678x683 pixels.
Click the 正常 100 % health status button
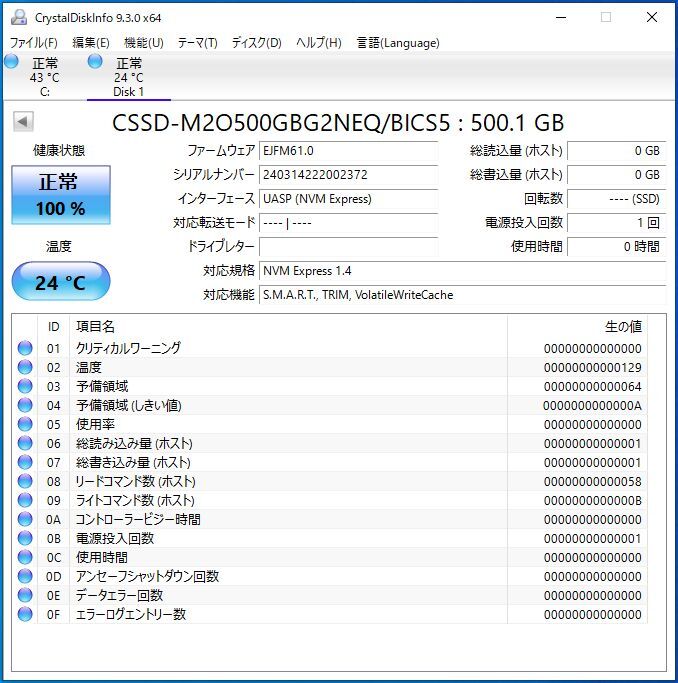[x=61, y=195]
